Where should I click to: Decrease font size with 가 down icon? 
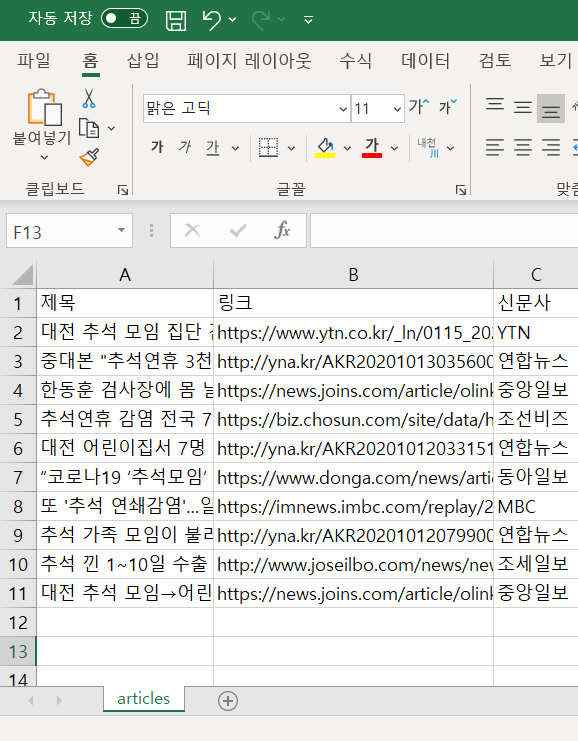[x=448, y=107]
